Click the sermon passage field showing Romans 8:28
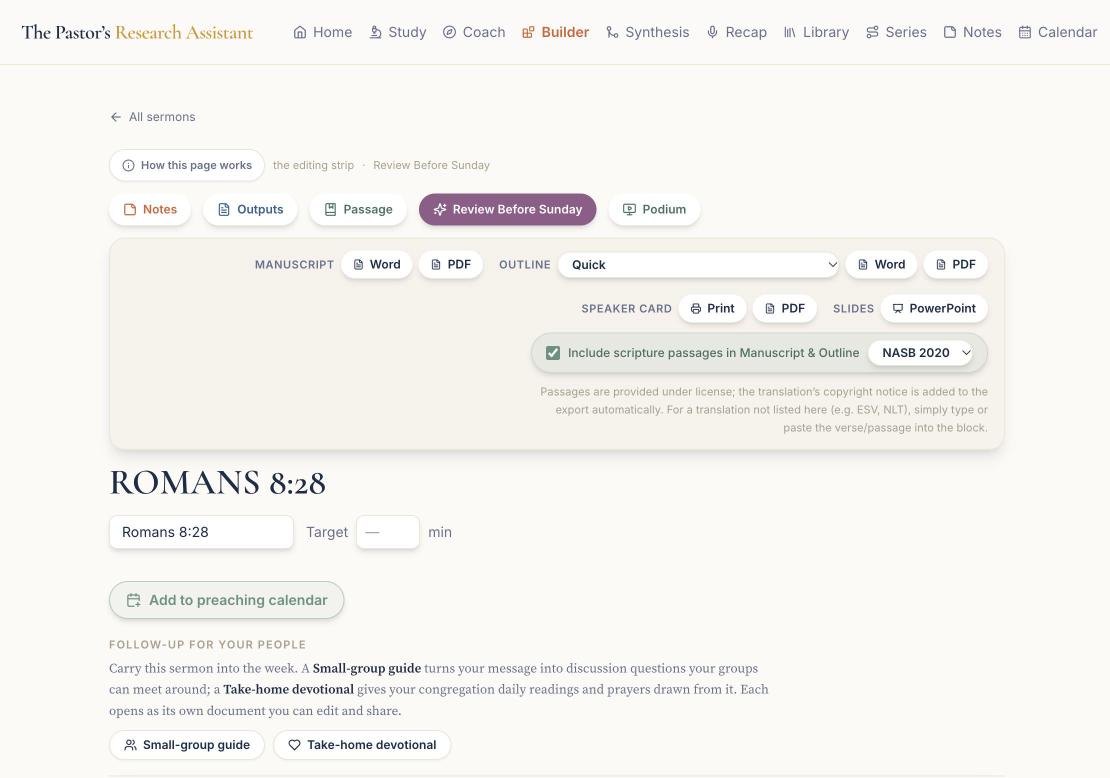The width and height of the screenshot is (1110, 778). [201, 532]
